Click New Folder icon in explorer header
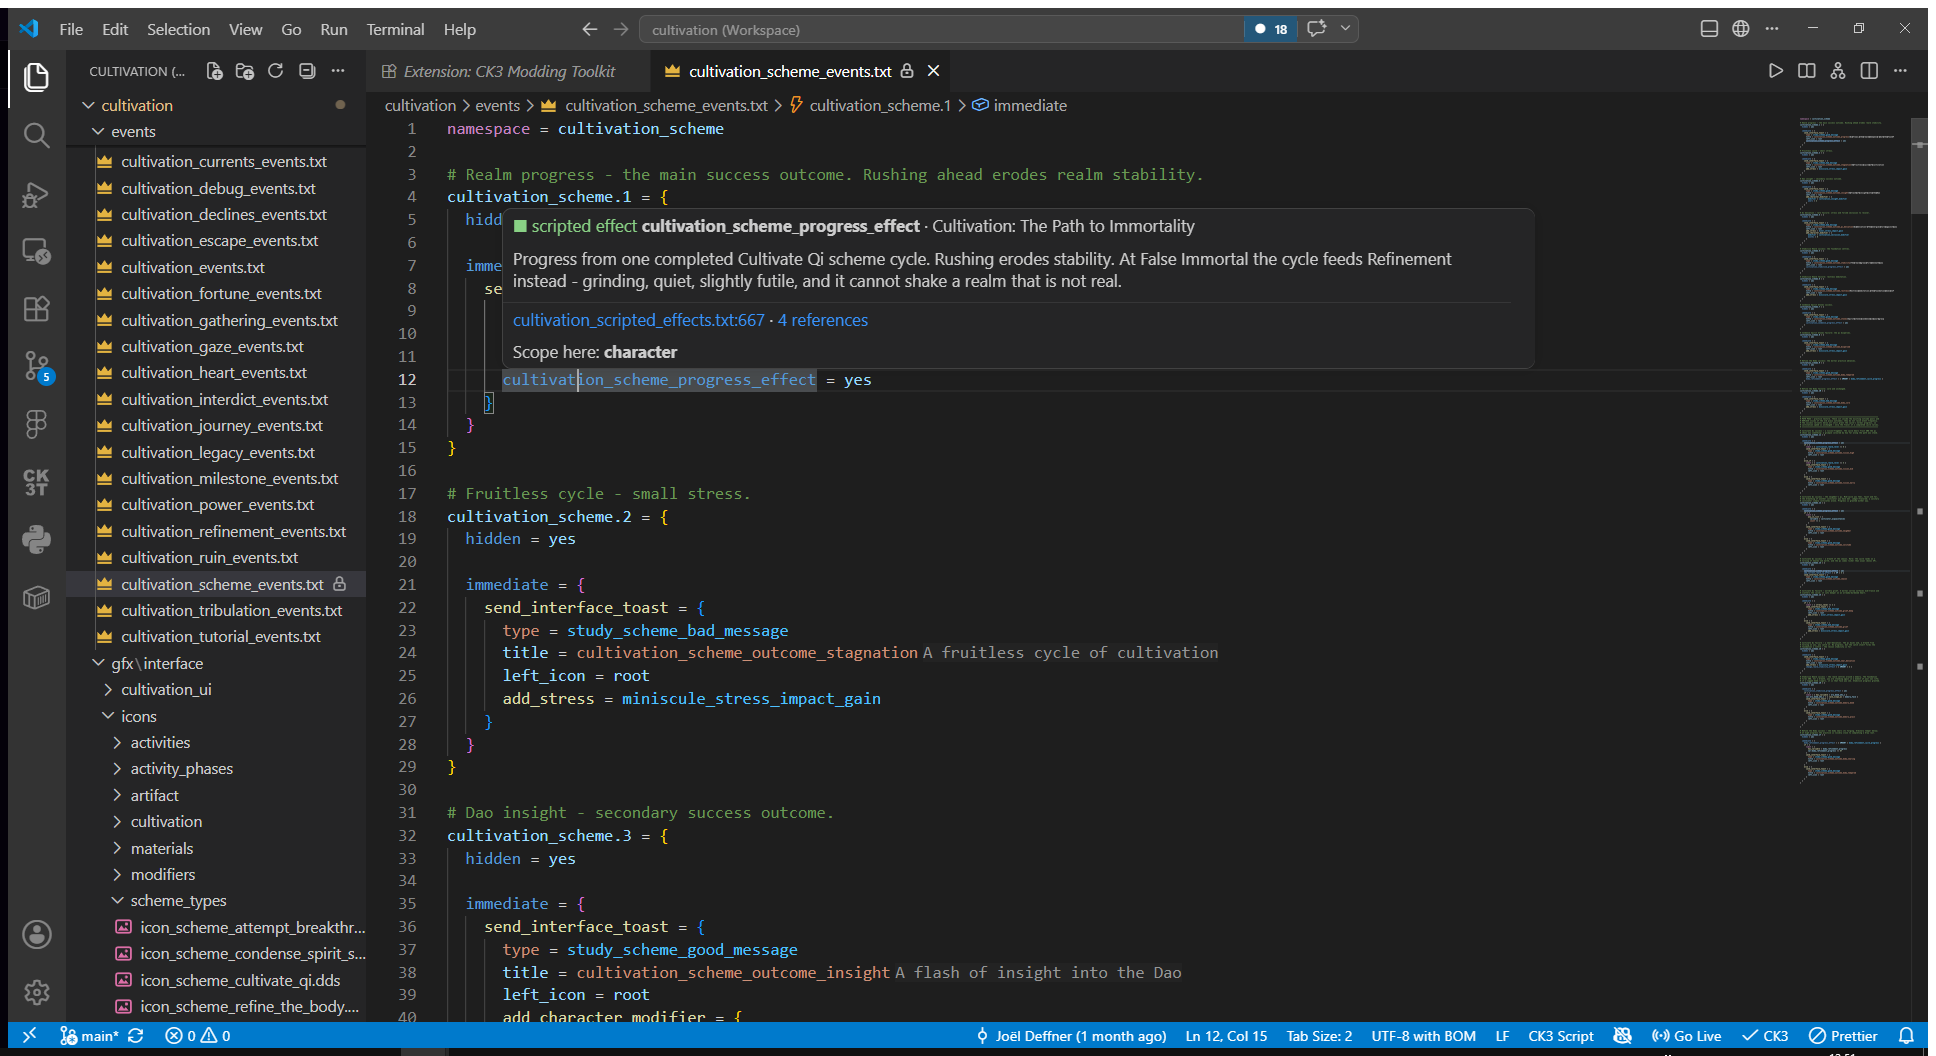 point(245,71)
